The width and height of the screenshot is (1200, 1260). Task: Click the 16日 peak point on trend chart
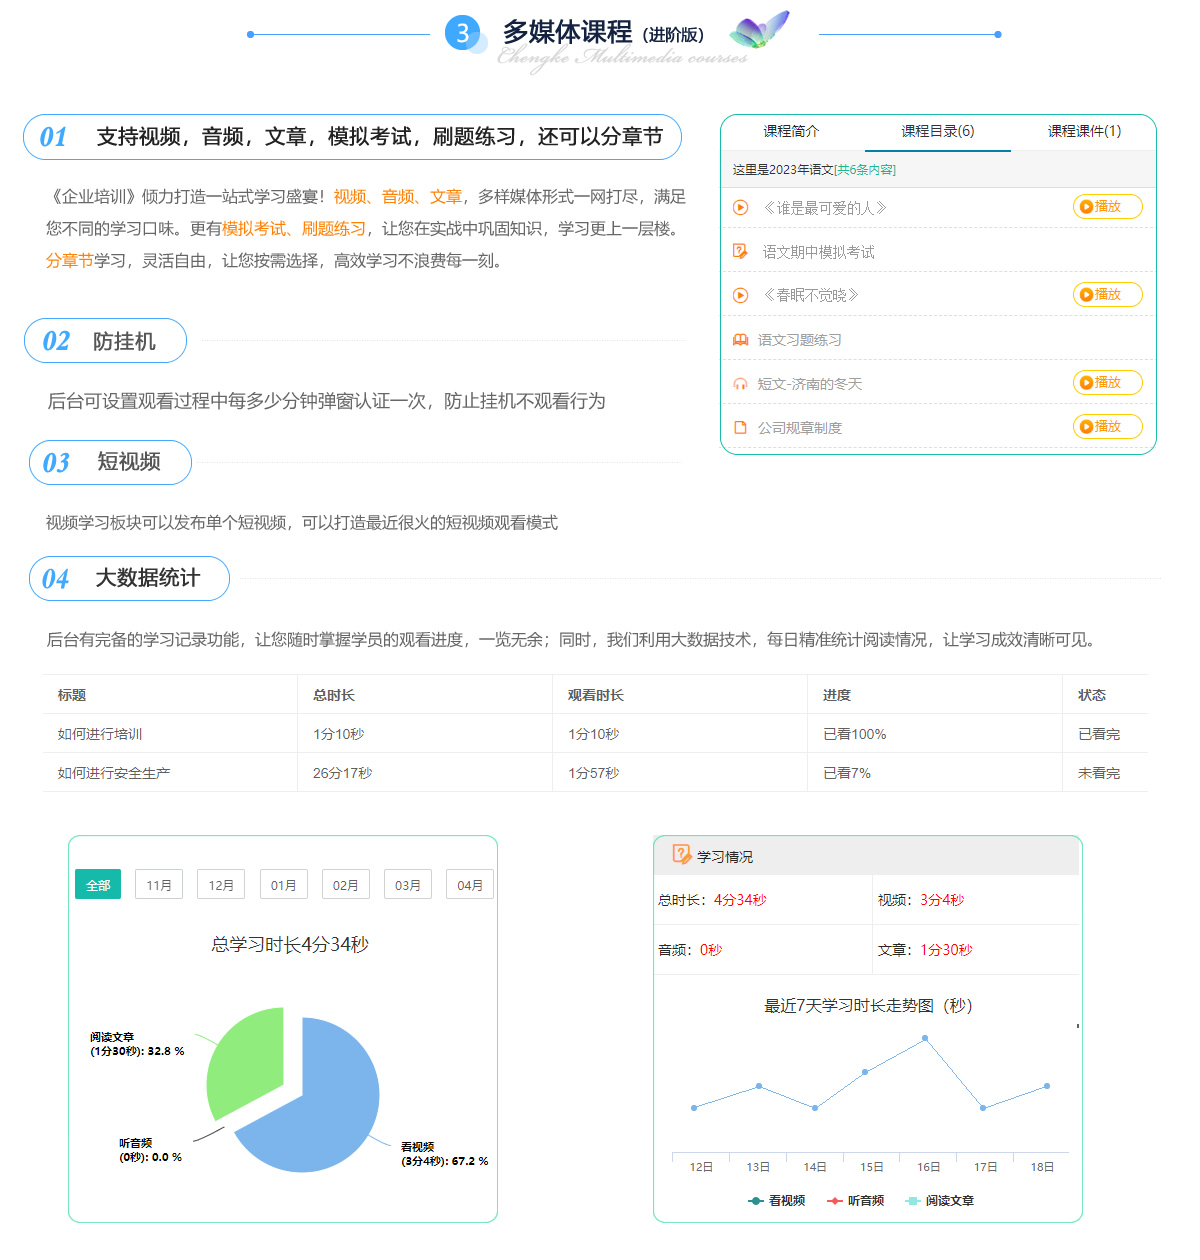tap(925, 1038)
